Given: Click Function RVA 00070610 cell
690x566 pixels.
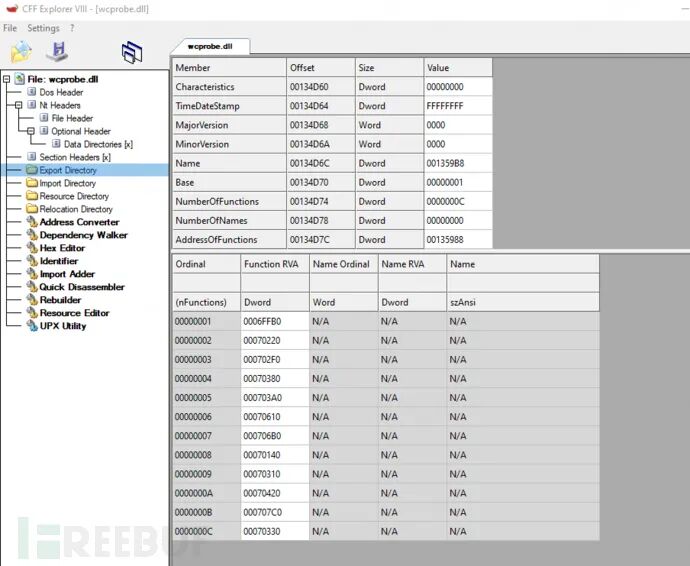Looking at the screenshot, I should tap(275, 417).
